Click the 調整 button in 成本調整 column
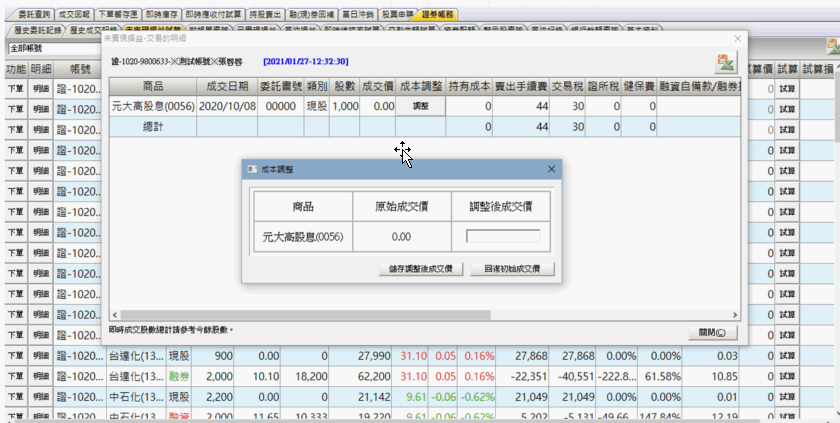This screenshot has height=423, width=840. pyautogui.click(x=420, y=106)
